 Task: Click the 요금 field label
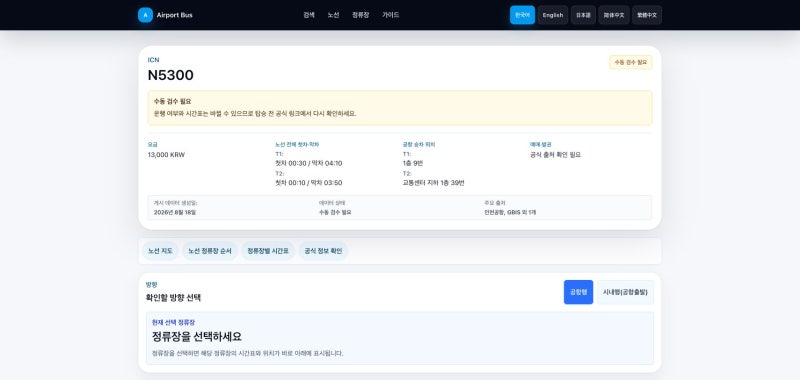(x=153, y=145)
